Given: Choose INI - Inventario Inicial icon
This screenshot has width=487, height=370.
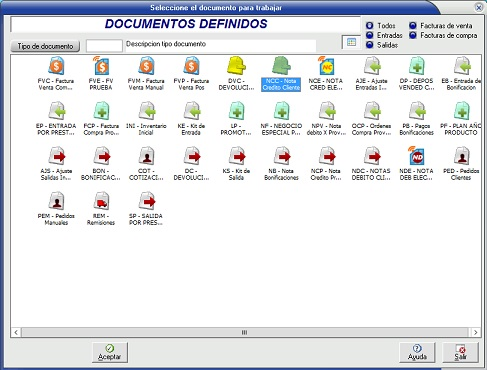Looking at the screenshot, I should (146, 111).
